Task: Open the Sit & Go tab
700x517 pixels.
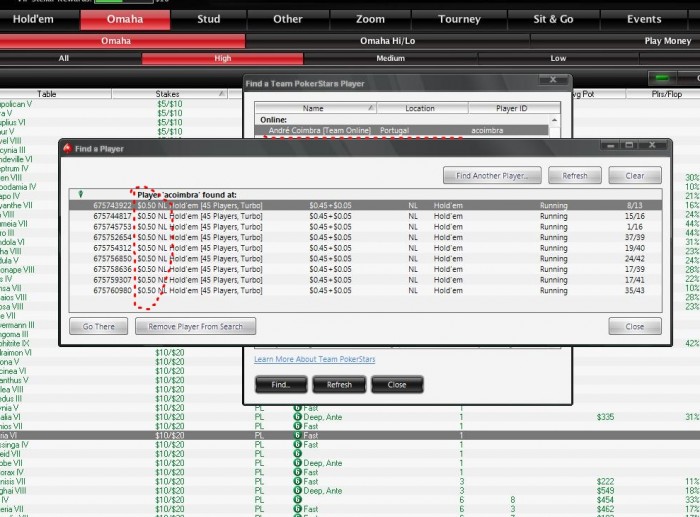Action: coord(553,19)
